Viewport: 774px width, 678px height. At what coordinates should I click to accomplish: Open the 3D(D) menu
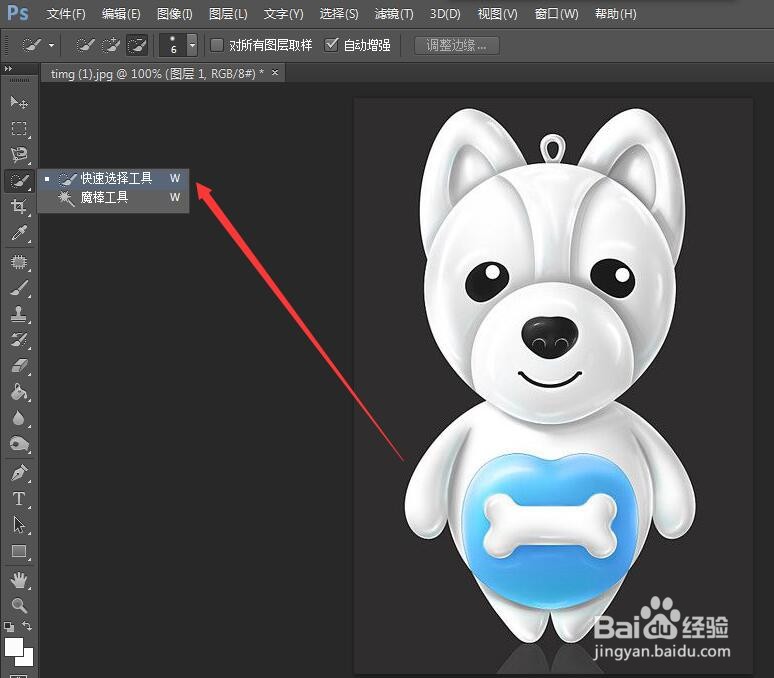pos(445,14)
